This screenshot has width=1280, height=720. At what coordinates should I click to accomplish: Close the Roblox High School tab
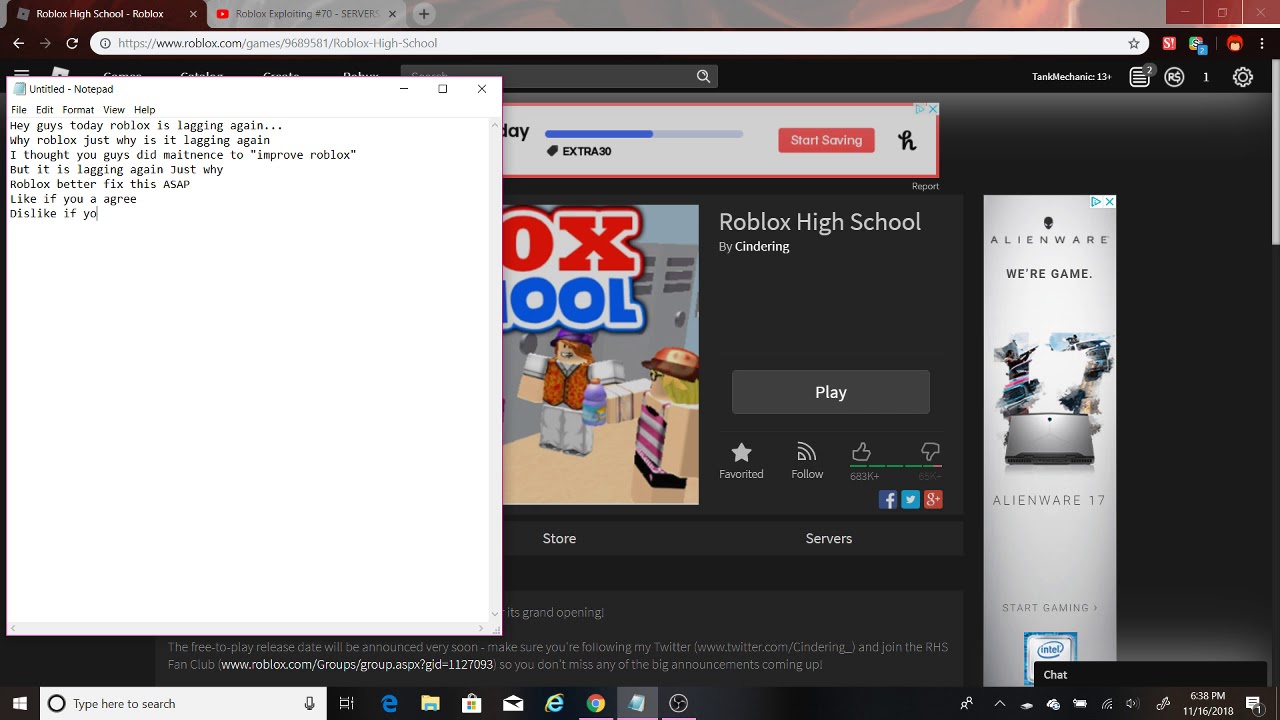[x=193, y=14]
